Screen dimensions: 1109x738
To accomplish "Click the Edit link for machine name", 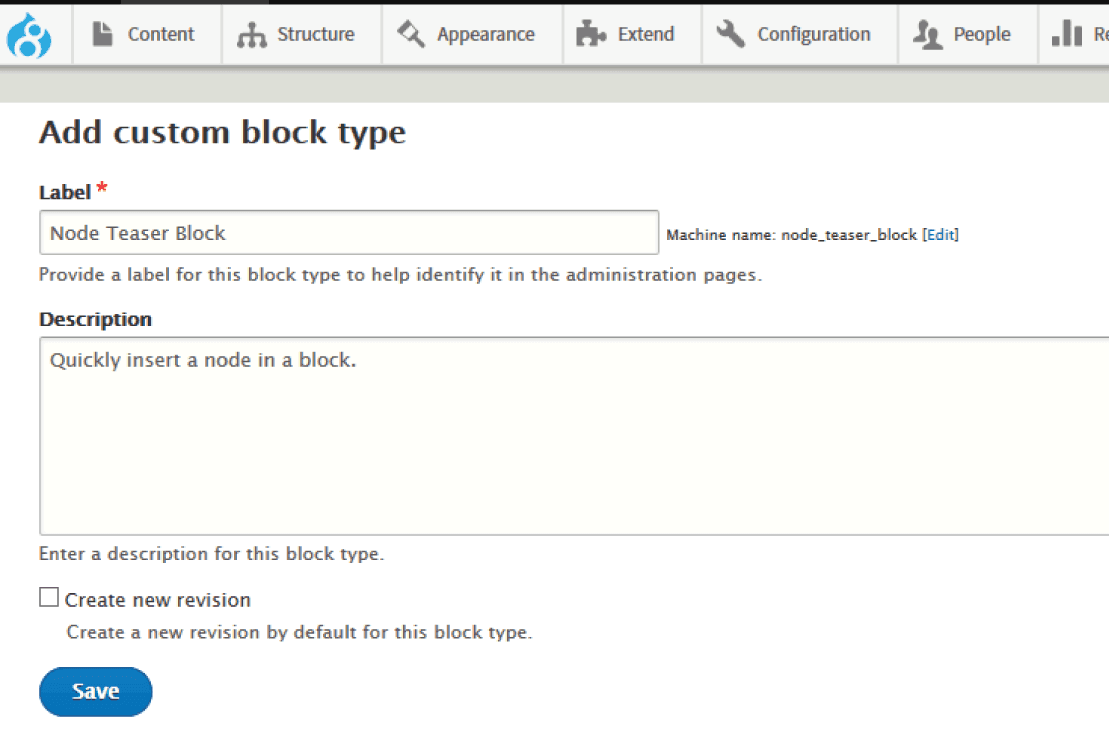I will point(940,235).
